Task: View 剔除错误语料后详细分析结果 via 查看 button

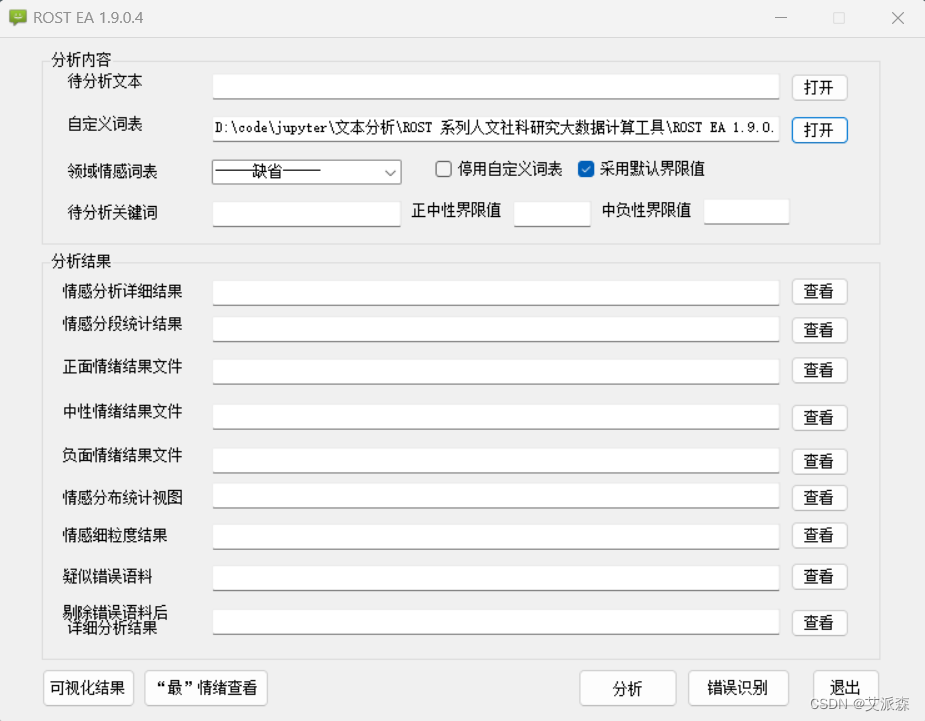Action: click(x=819, y=623)
